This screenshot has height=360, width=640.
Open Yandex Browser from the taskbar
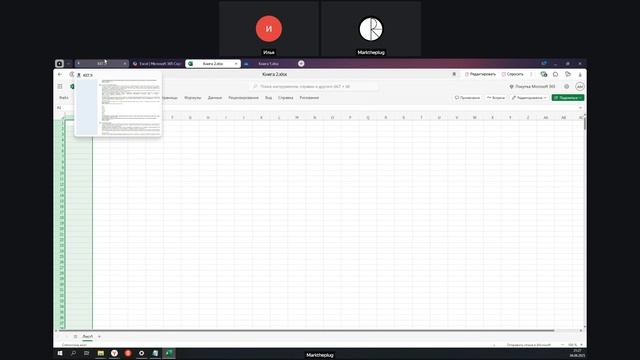114,353
